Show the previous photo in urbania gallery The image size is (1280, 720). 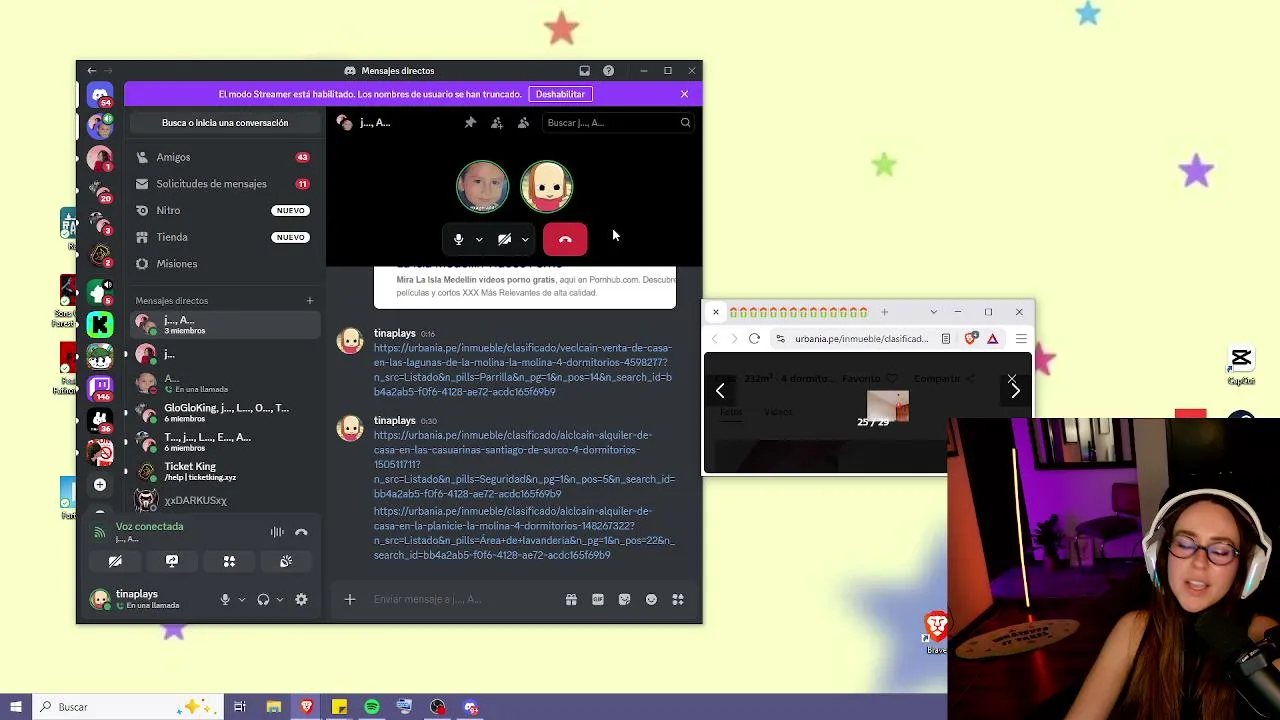720,391
